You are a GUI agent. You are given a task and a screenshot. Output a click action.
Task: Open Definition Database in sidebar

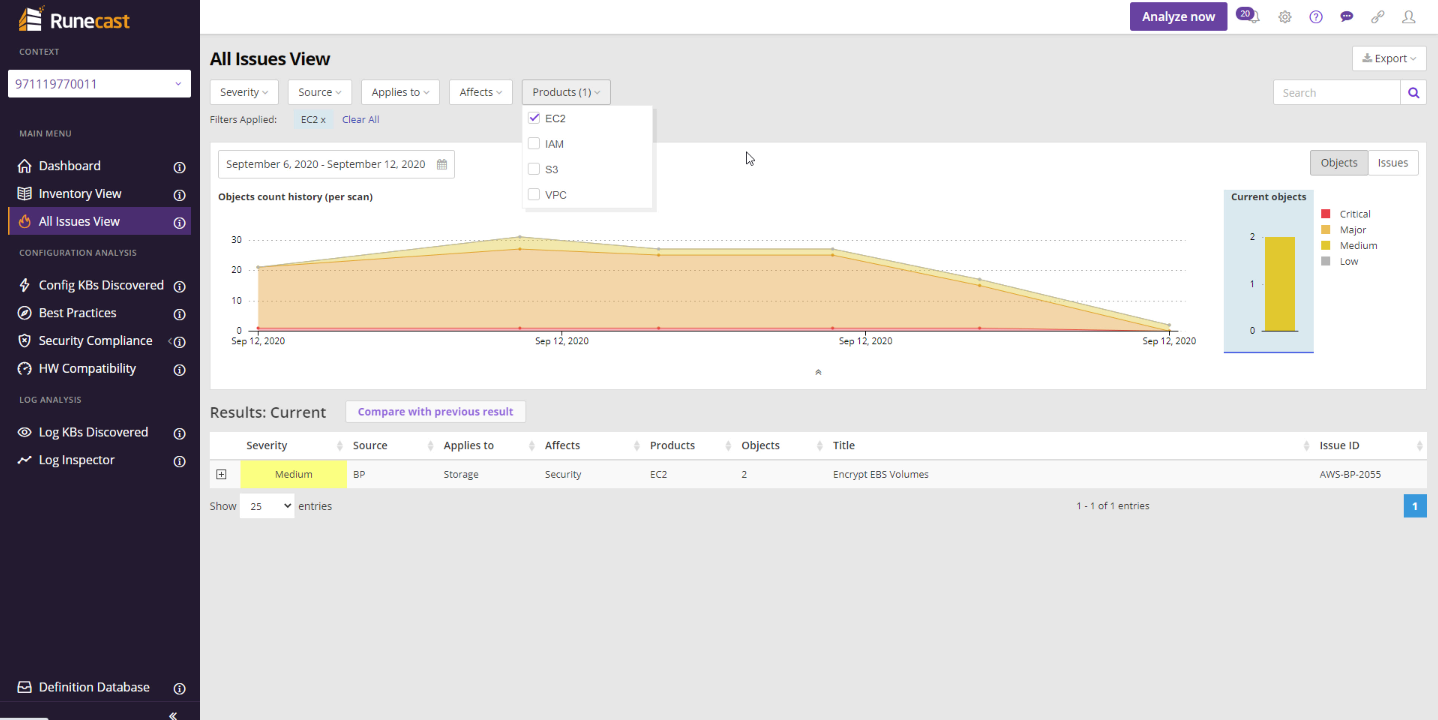coord(94,688)
